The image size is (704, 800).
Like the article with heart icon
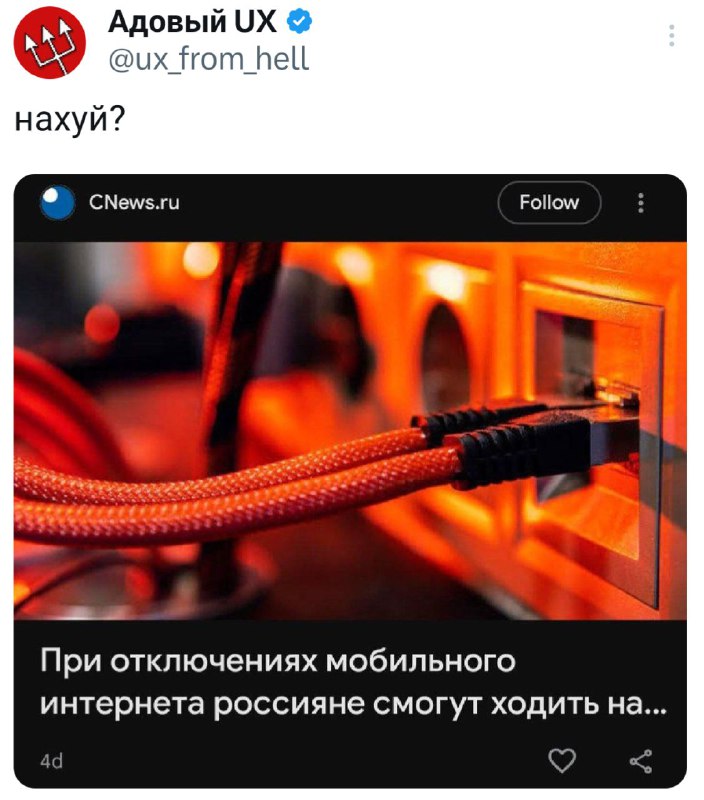(562, 761)
